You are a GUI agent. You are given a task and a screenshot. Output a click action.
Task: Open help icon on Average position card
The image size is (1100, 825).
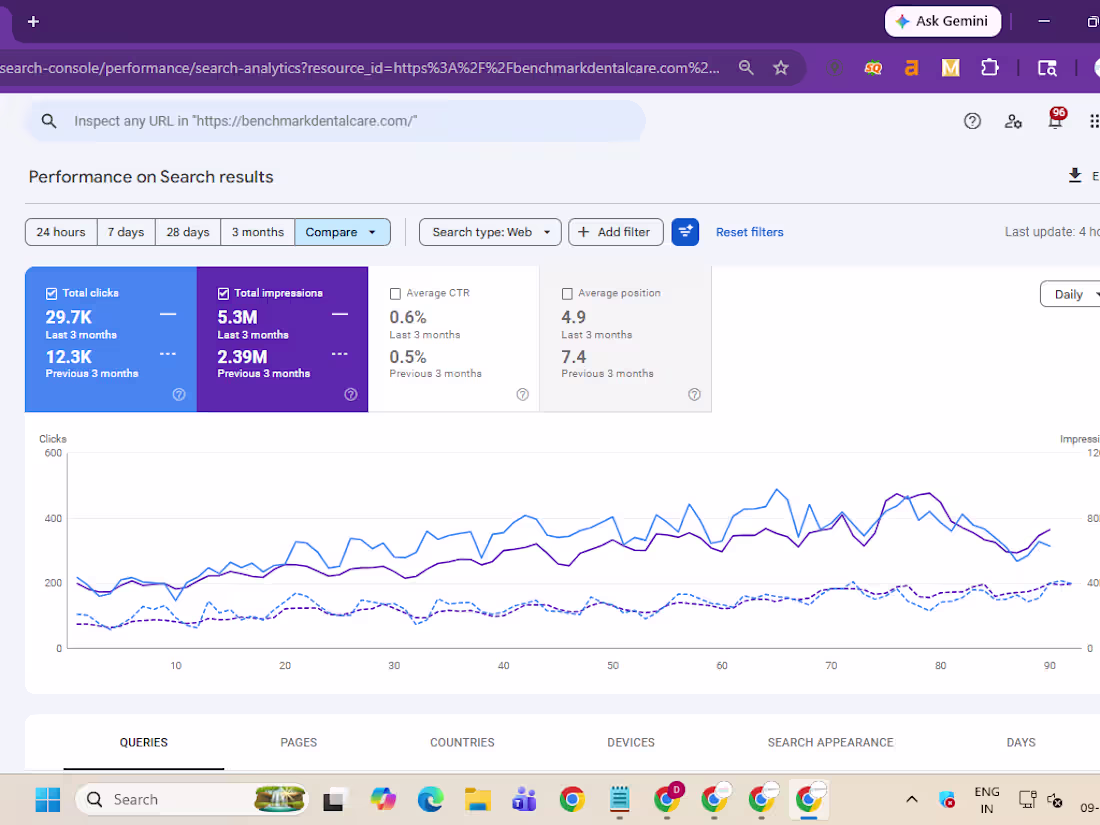(695, 394)
